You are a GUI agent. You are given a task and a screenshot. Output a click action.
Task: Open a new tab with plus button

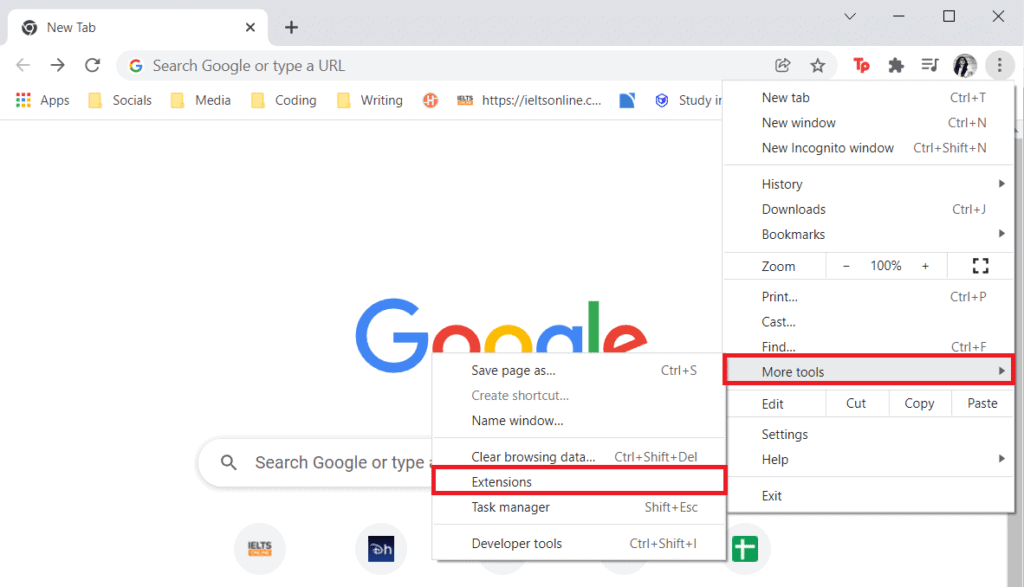click(x=291, y=28)
